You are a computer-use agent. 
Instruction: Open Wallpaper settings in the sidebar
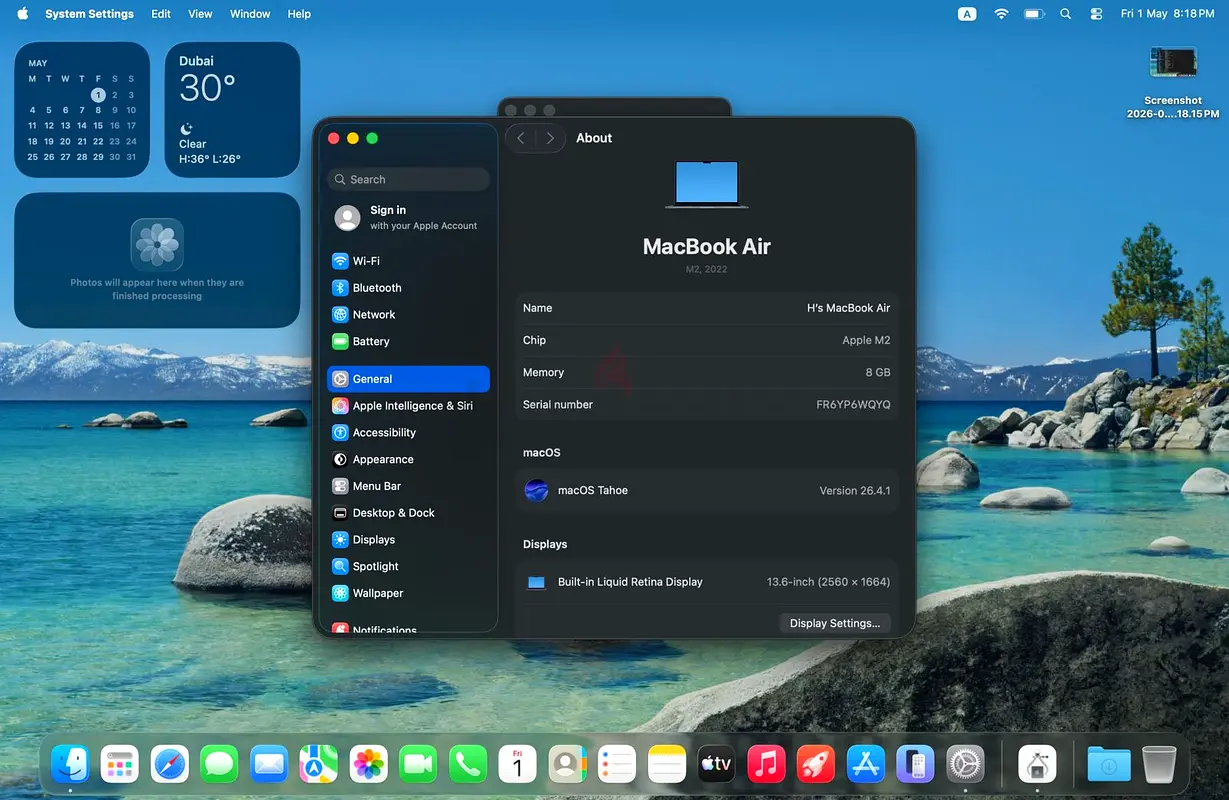408,593
